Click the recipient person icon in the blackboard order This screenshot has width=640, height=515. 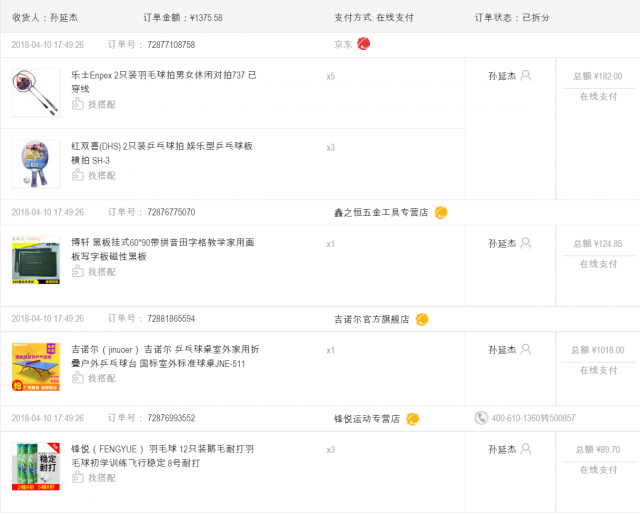pyautogui.click(x=526, y=243)
